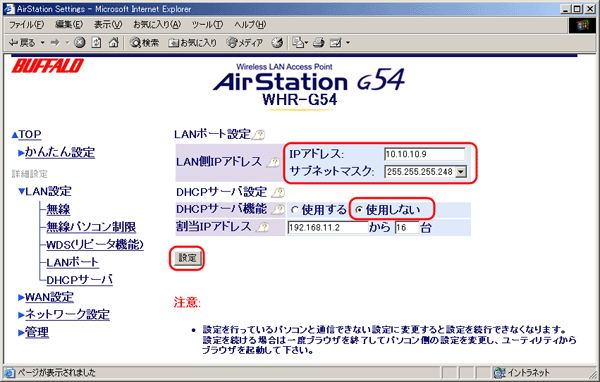Click IE icon in title bar
The image size is (600, 382).
pyautogui.click(x=9, y=8)
